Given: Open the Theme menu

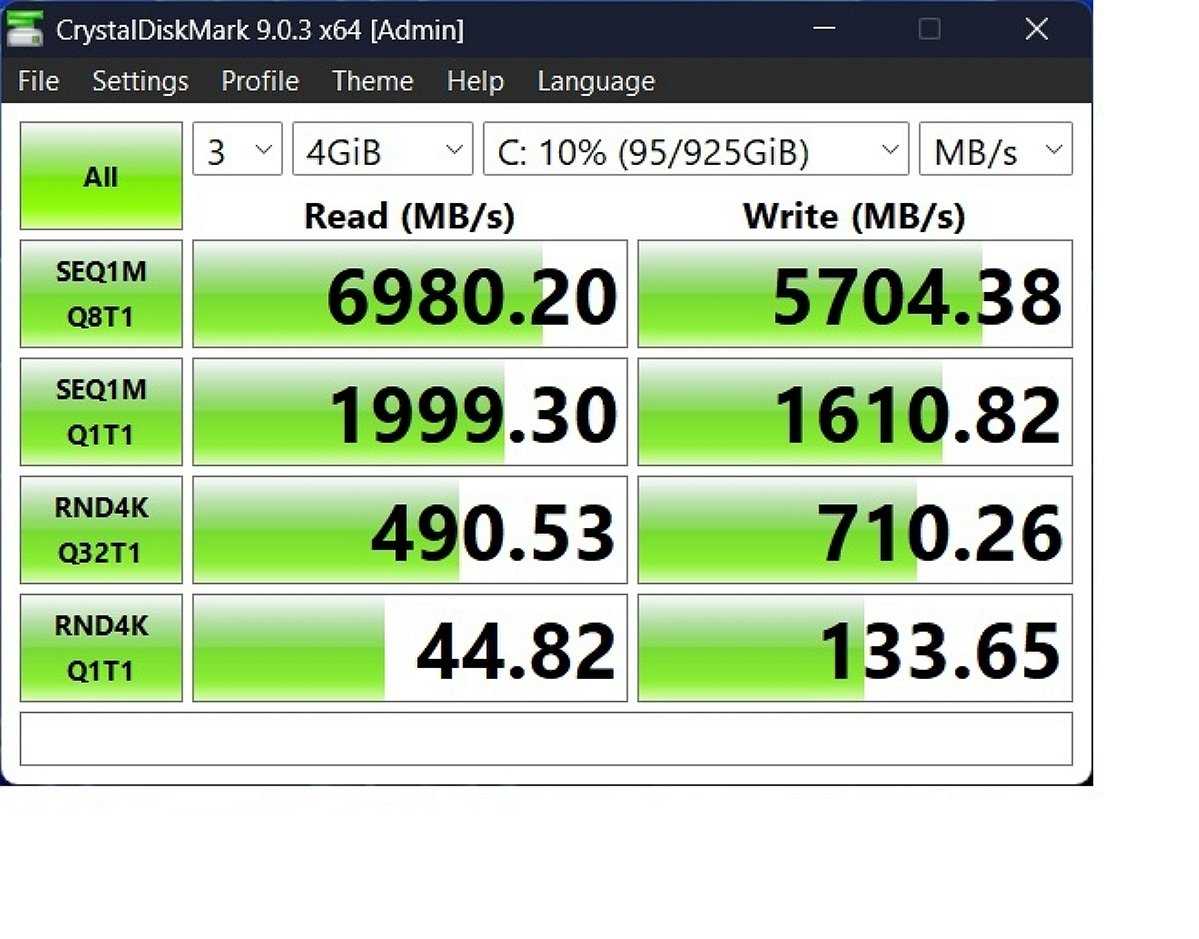Looking at the screenshot, I should [372, 81].
